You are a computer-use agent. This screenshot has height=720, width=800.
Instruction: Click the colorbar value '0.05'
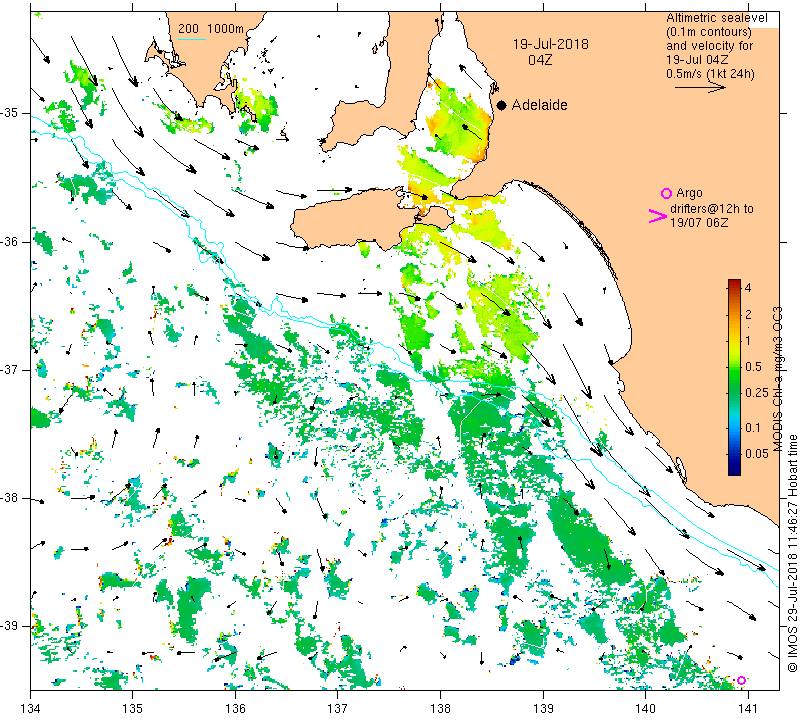(757, 454)
